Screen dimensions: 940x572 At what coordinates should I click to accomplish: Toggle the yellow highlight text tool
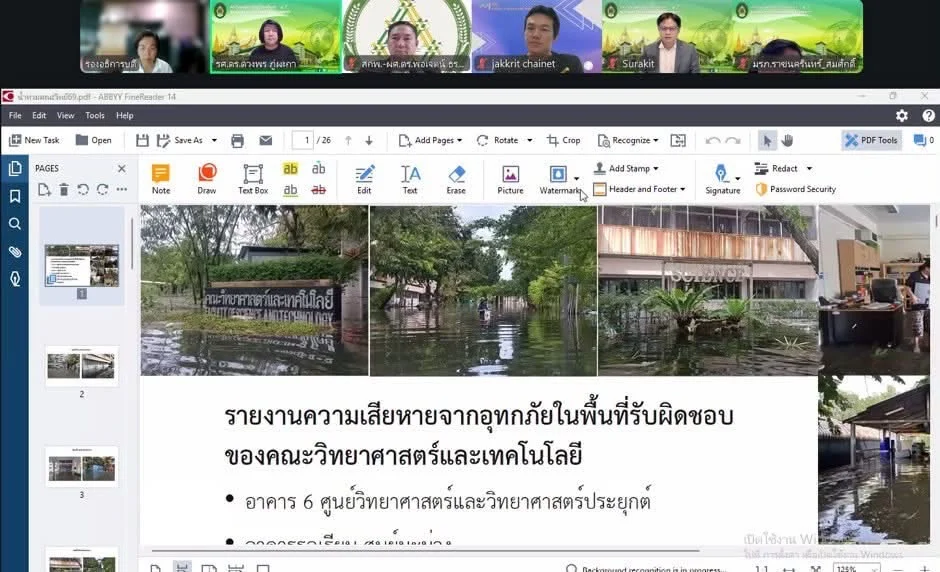click(x=290, y=169)
